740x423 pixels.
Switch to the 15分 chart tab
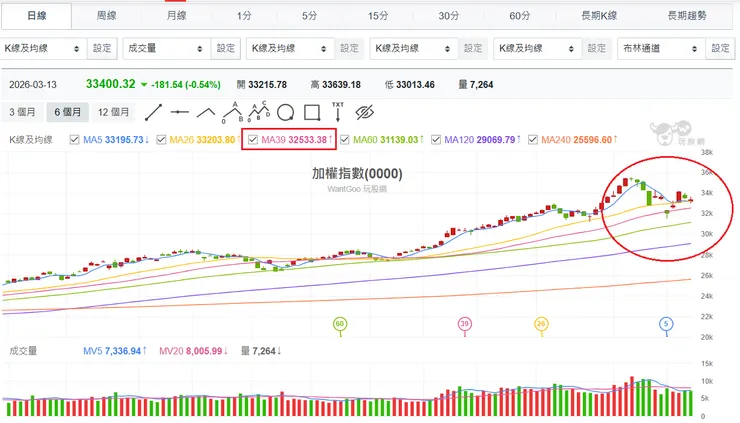point(378,16)
